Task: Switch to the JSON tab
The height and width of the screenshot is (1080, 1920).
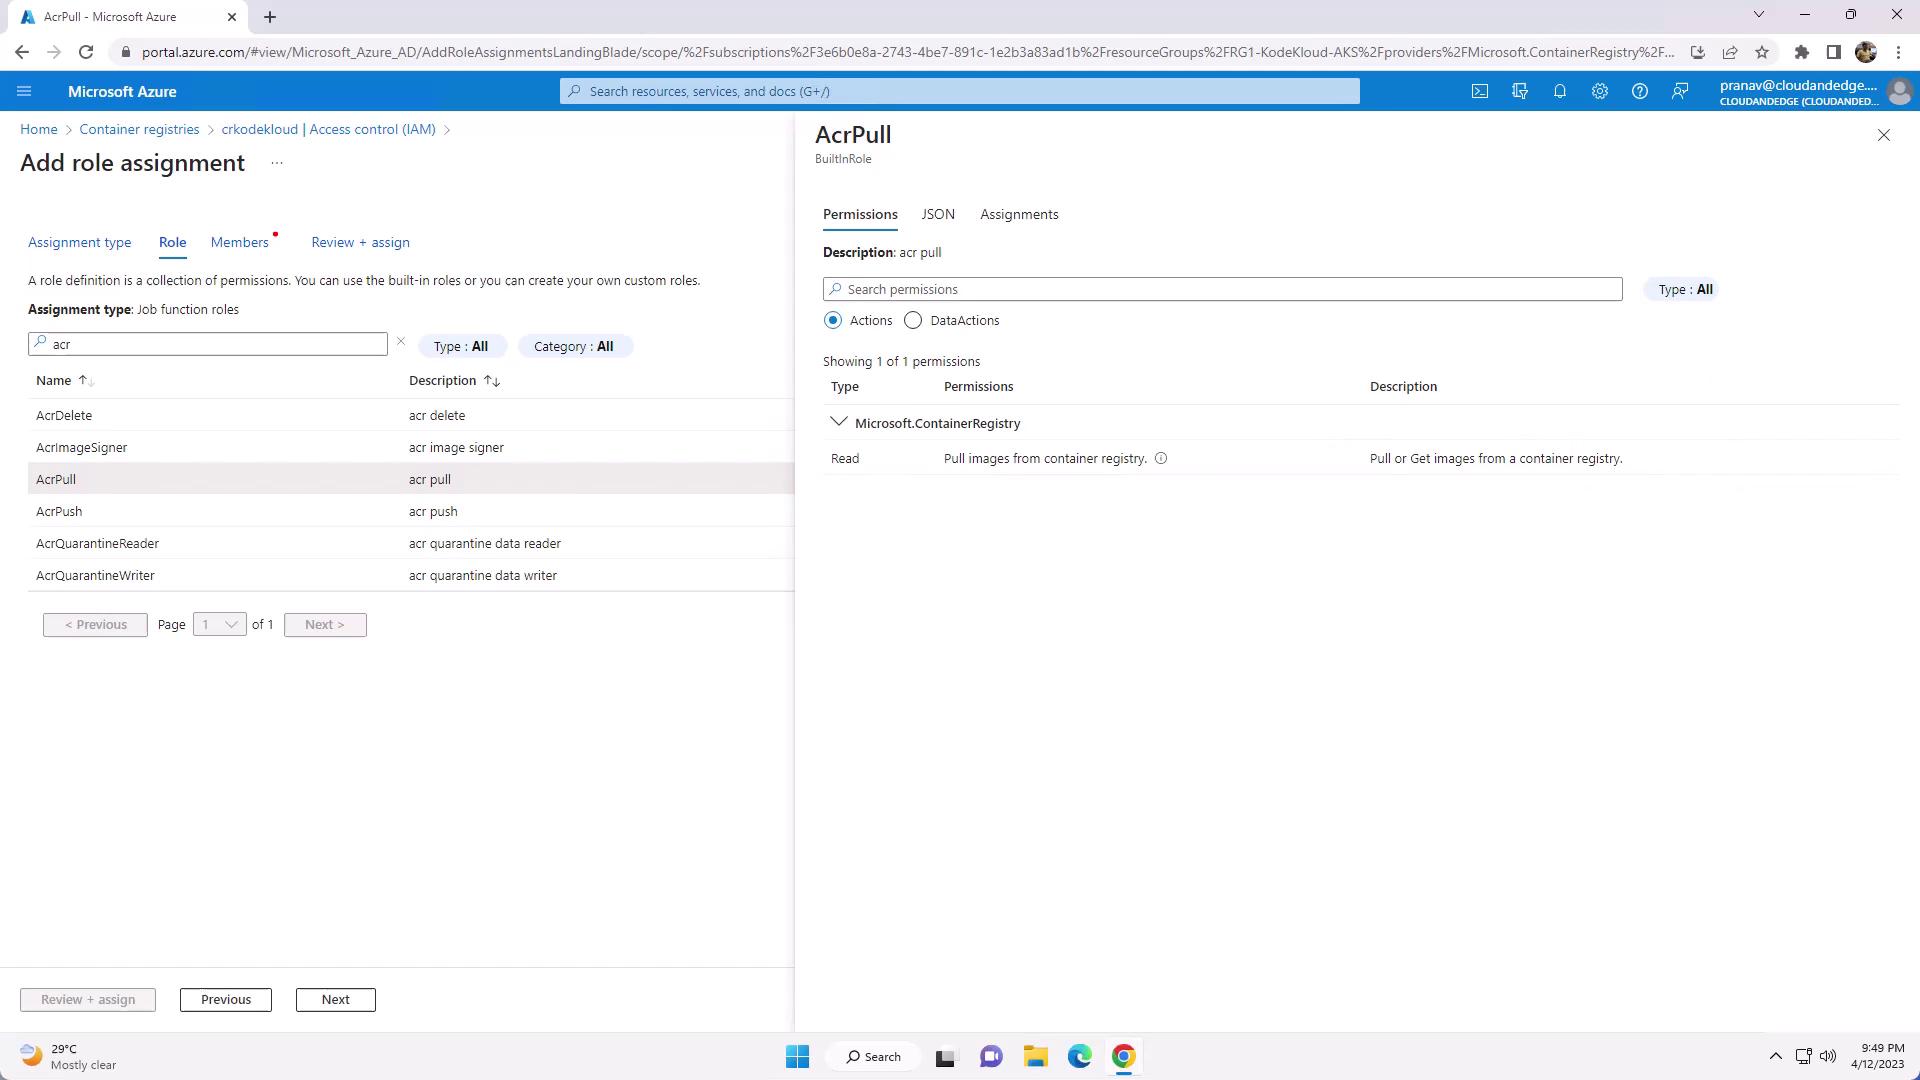Action: [x=938, y=215]
